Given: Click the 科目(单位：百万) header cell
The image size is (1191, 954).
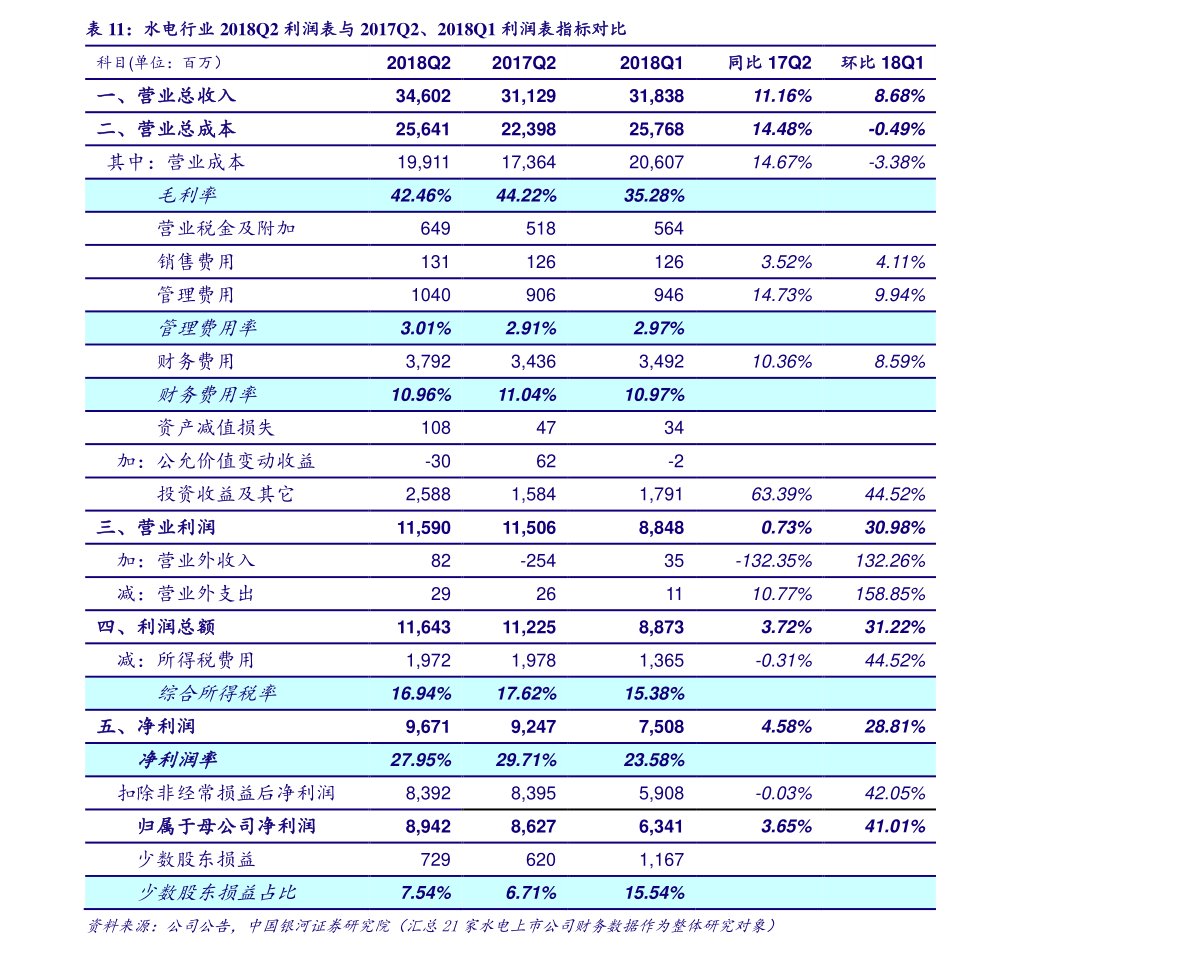Looking at the screenshot, I should [x=159, y=62].
